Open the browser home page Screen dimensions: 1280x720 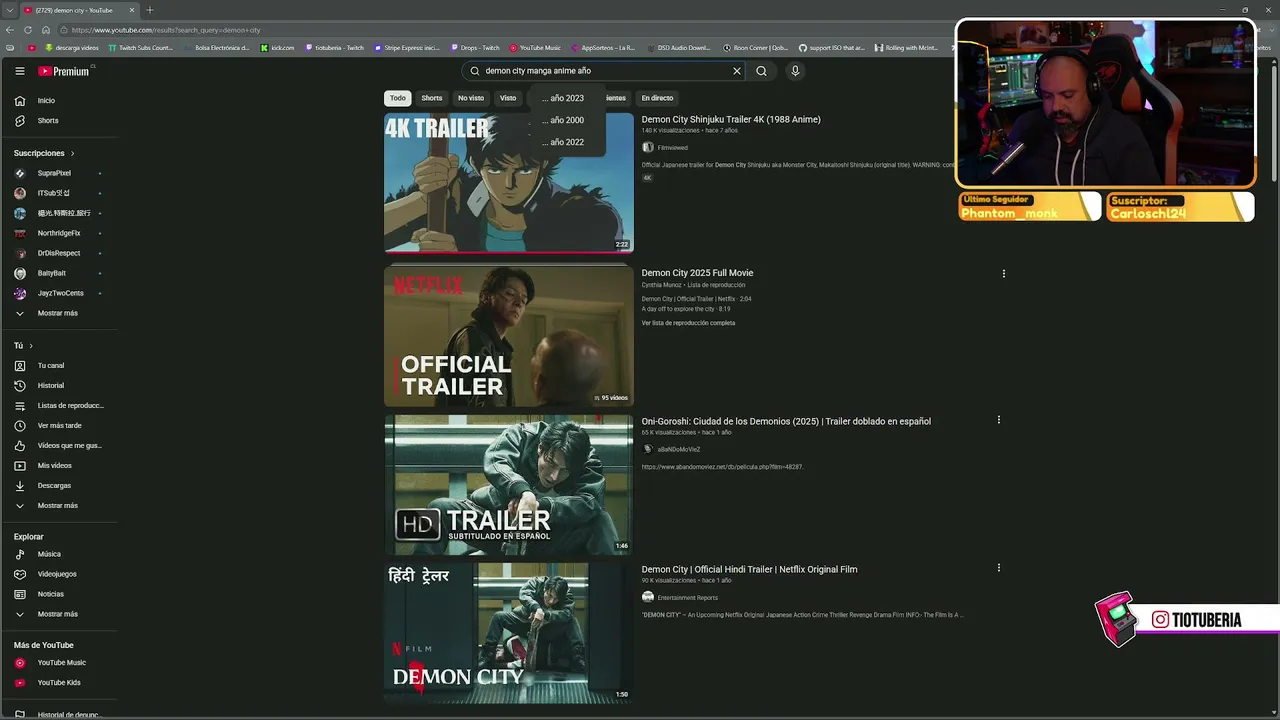tap(45, 30)
